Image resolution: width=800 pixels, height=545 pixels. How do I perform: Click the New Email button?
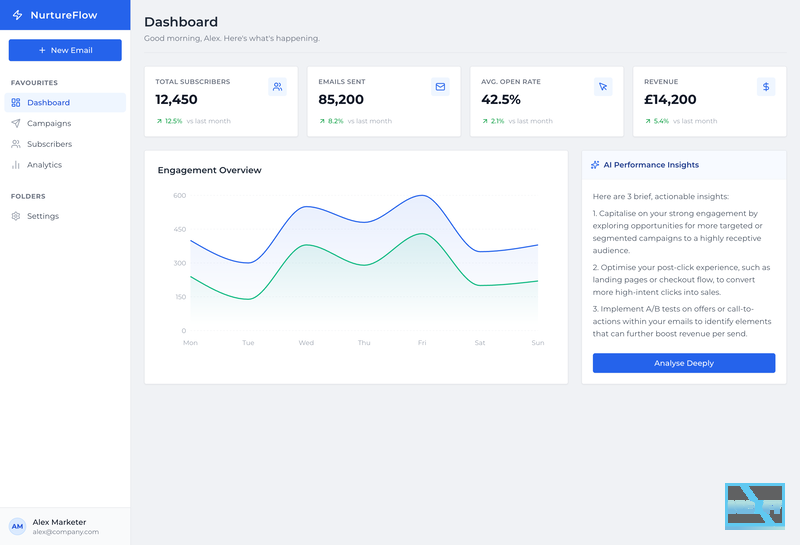click(x=65, y=50)
